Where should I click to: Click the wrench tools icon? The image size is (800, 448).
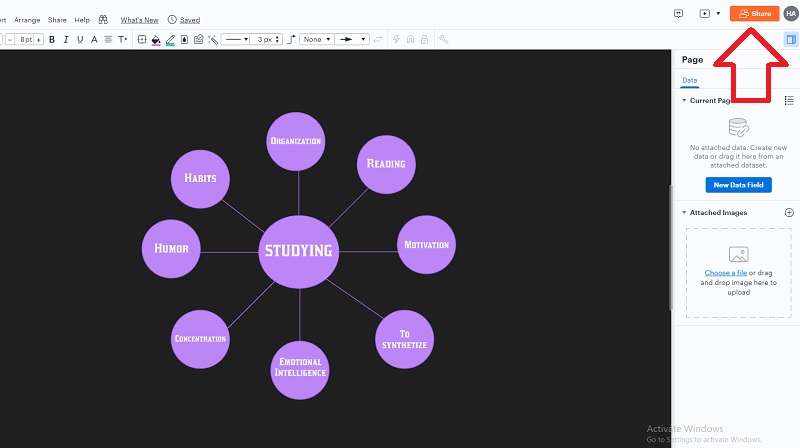tap(444, 39)
